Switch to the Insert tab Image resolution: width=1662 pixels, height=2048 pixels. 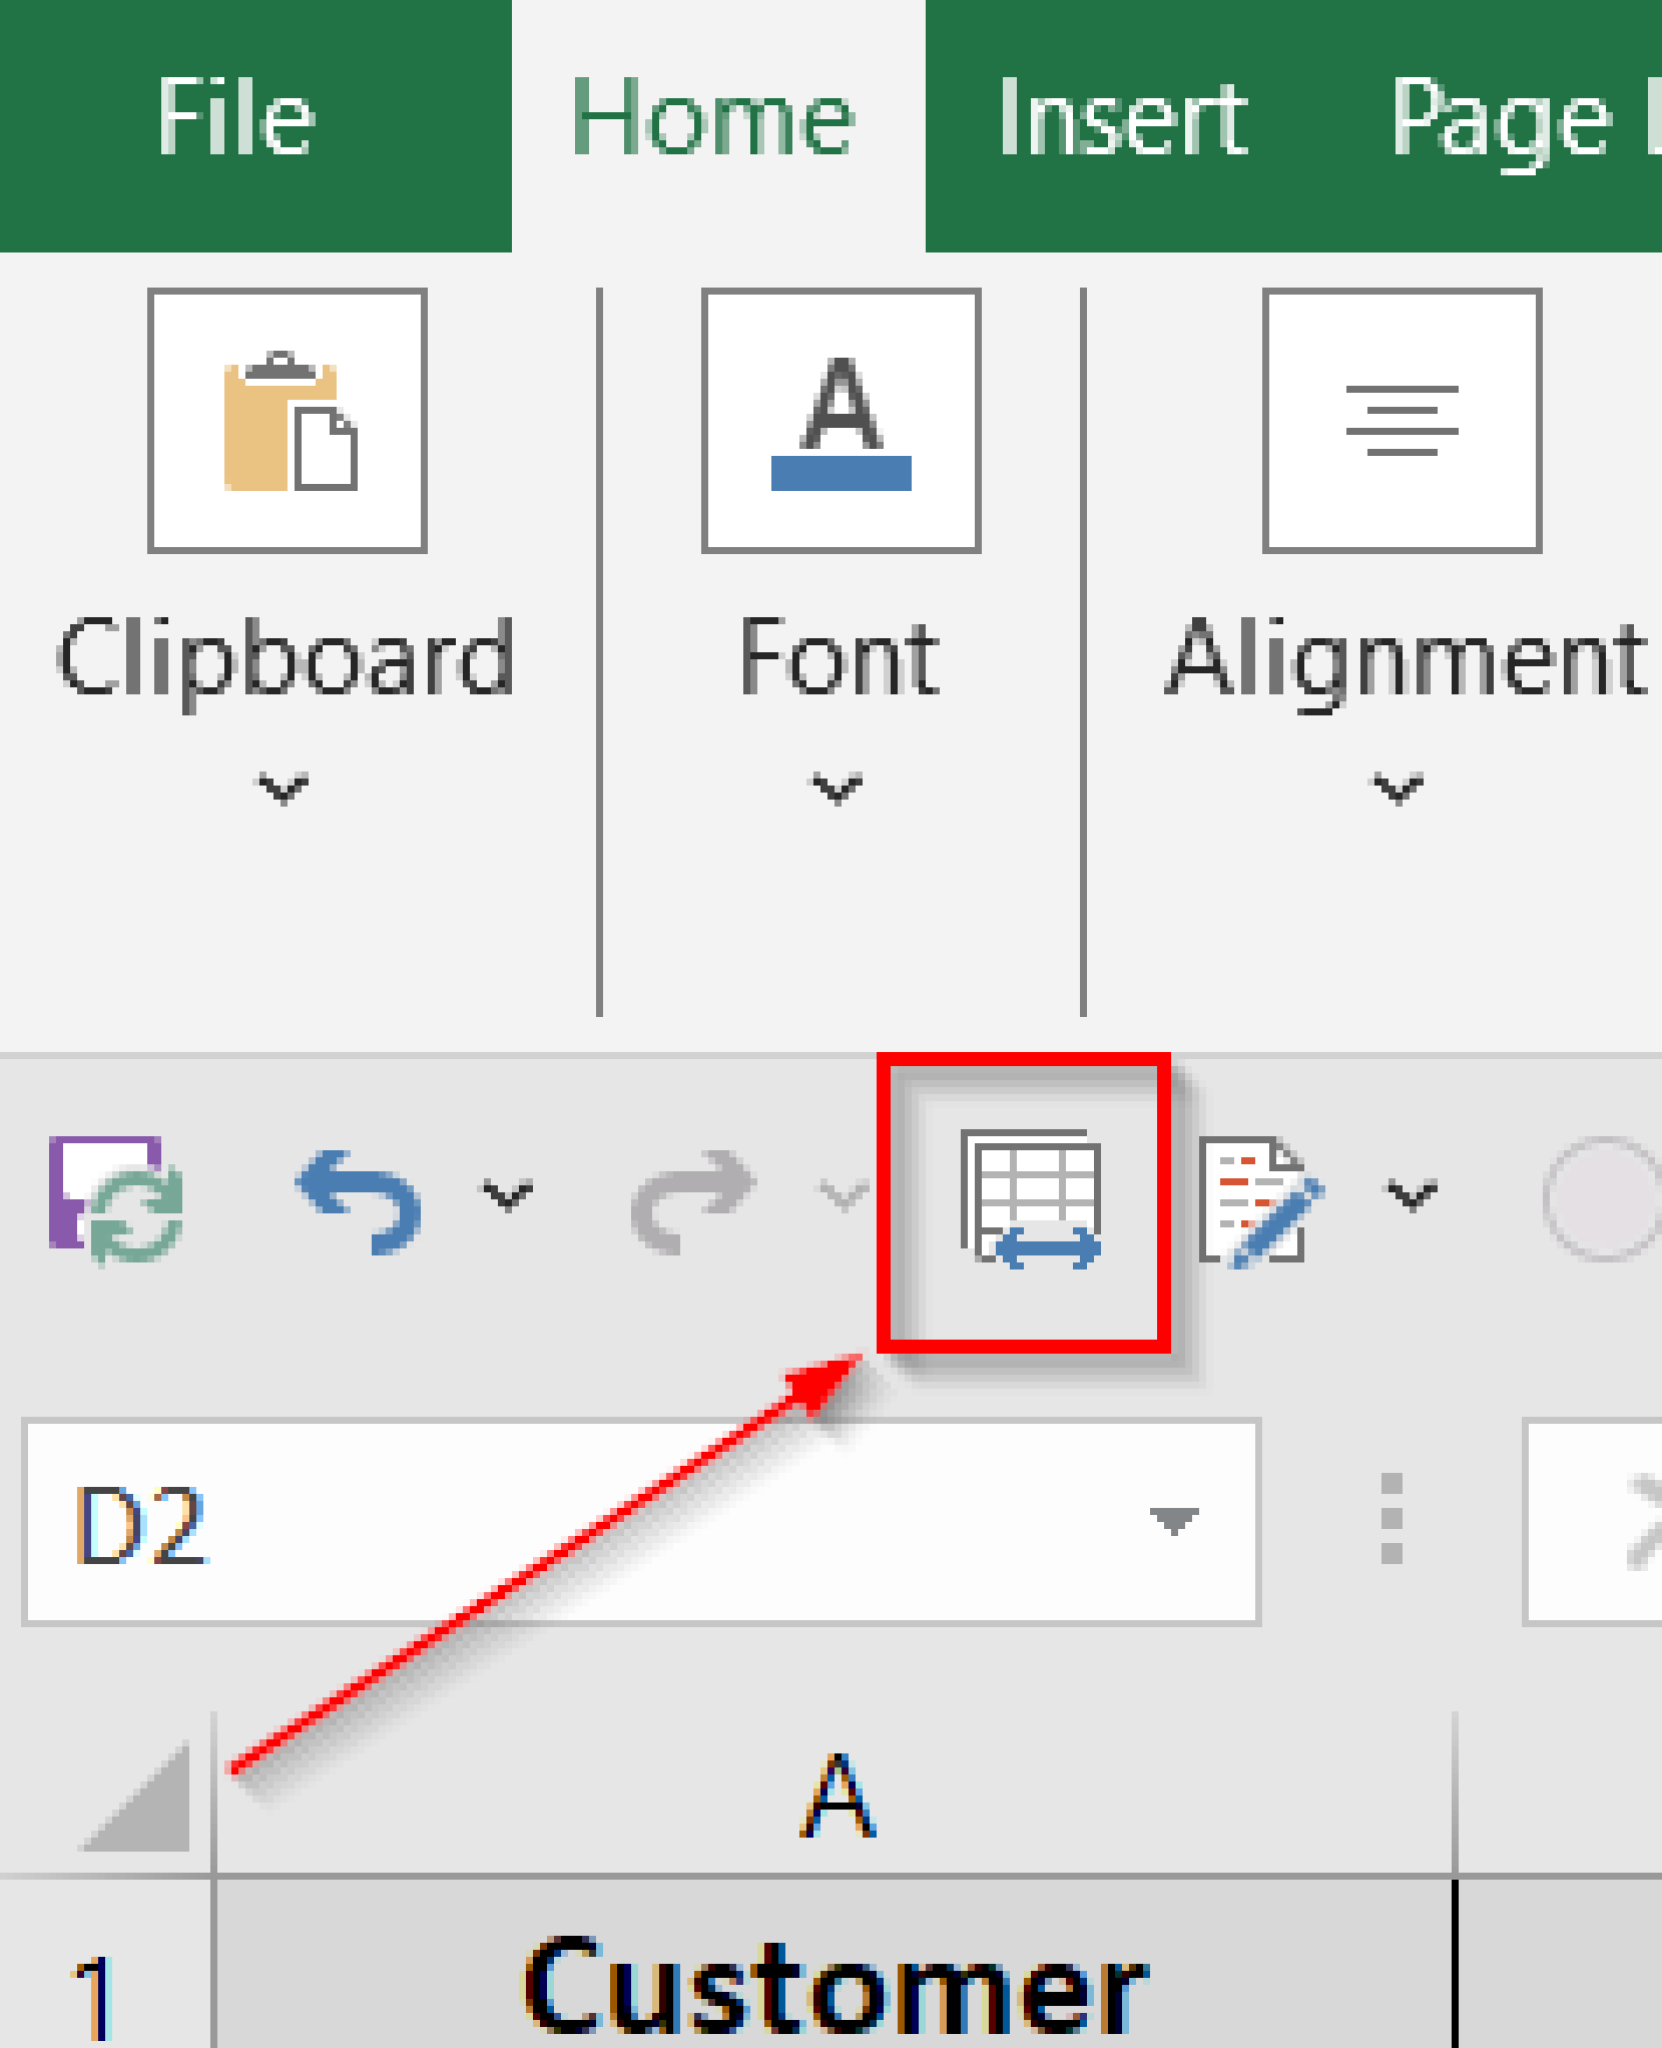tap(1122, 120)
